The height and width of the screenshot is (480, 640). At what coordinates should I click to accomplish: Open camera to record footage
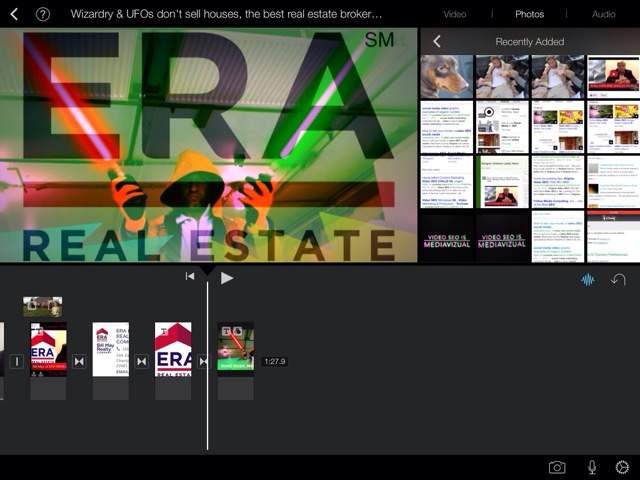click(557, 467)
